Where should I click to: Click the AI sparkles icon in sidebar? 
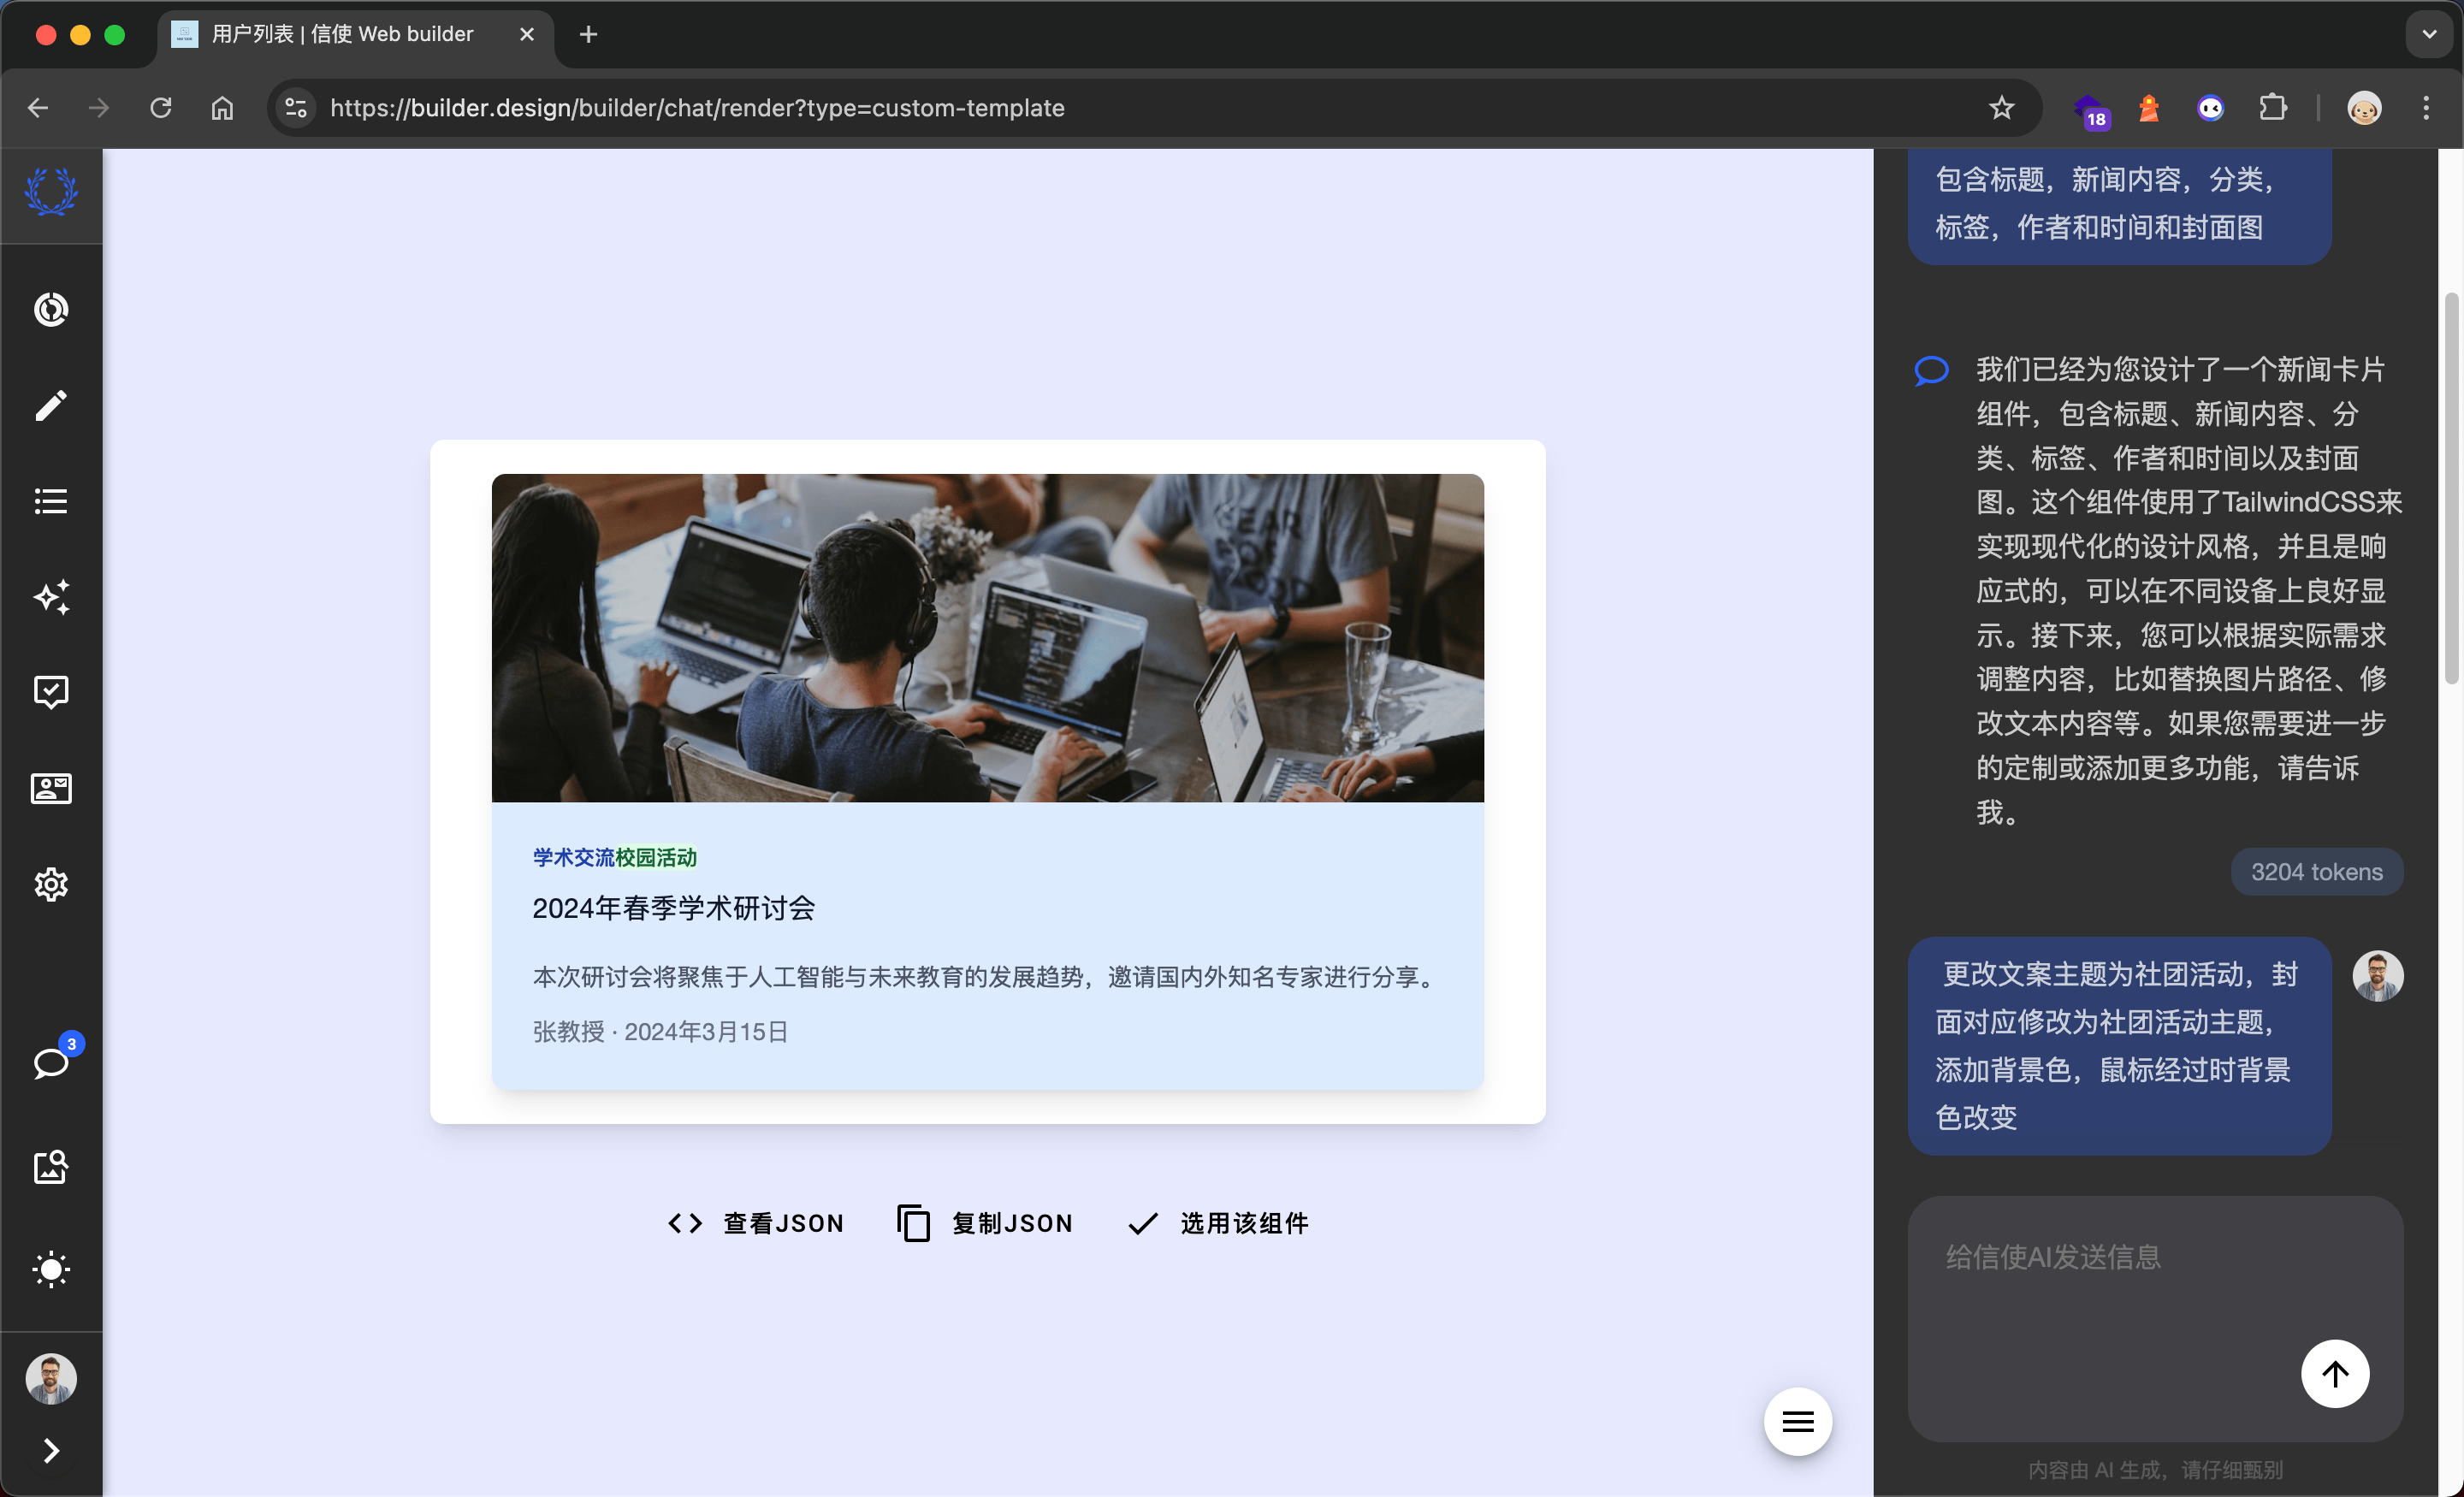point(51,597)
